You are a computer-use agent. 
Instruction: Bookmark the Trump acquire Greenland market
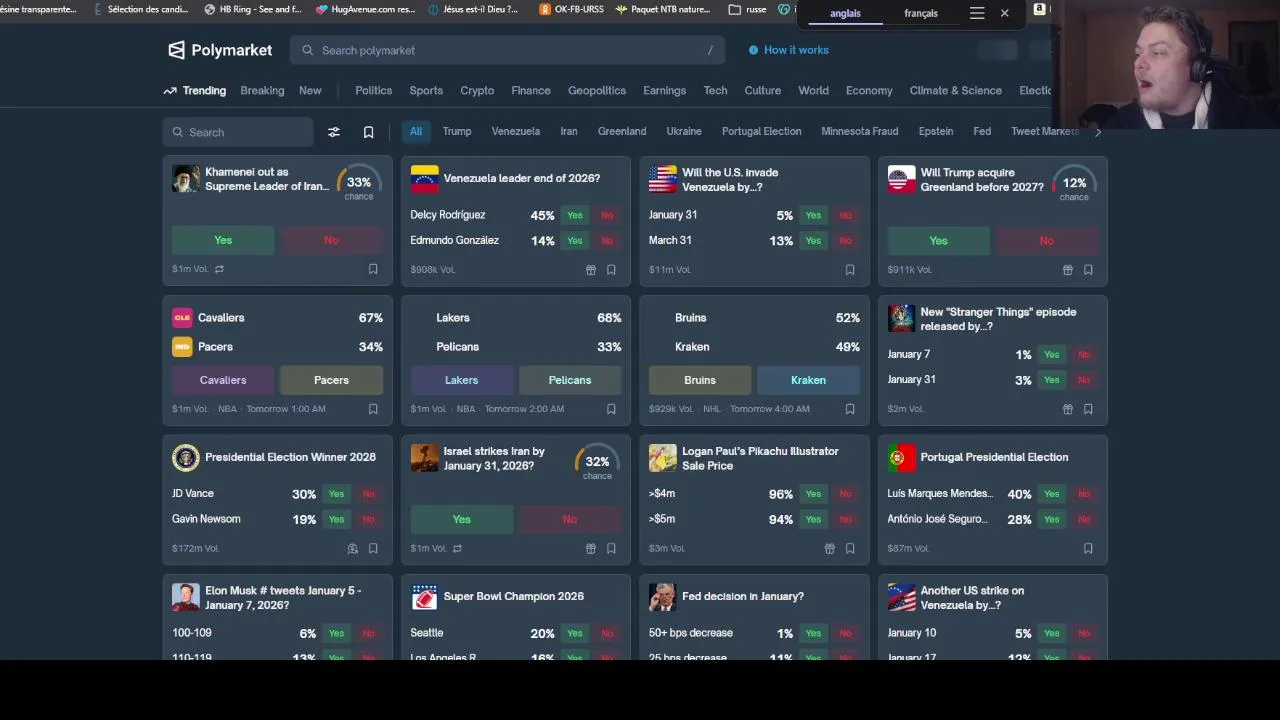coord(1088,270)
